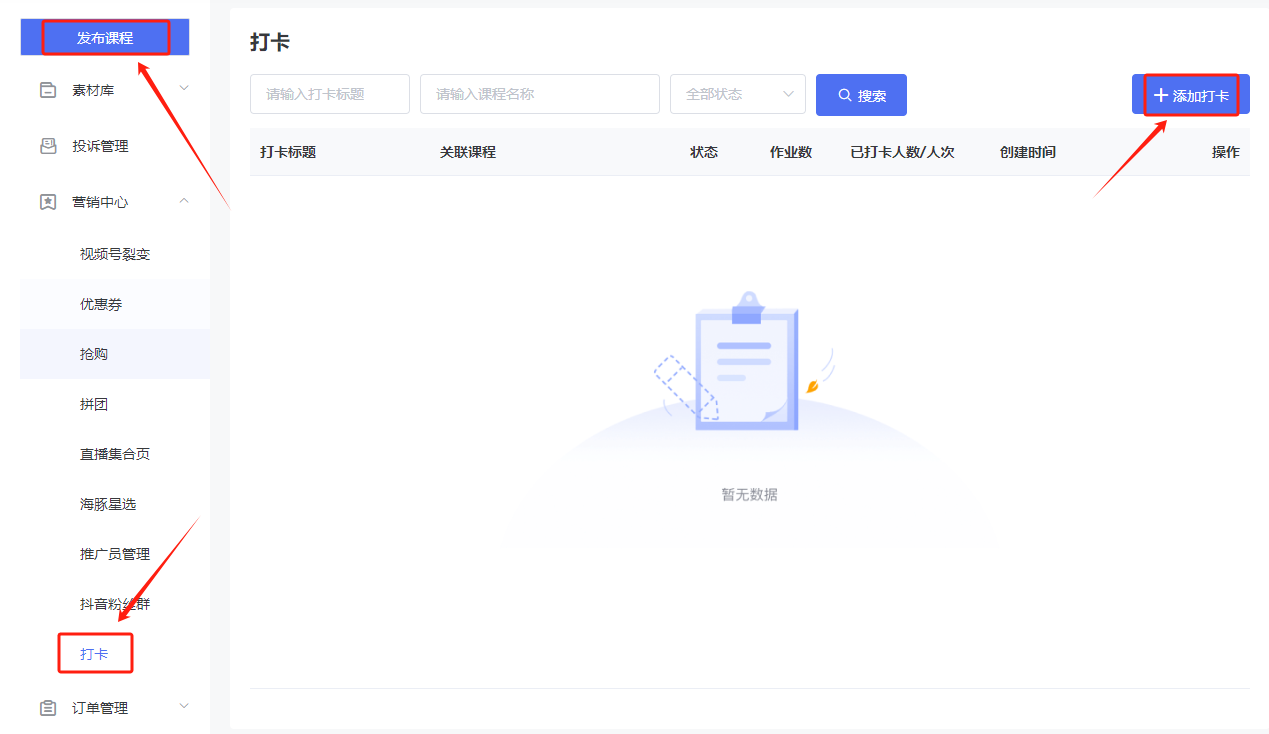Click the plus icon on 添加打卡
The width and height of the screenshot is (1269, 734).
click(1160, 95)
